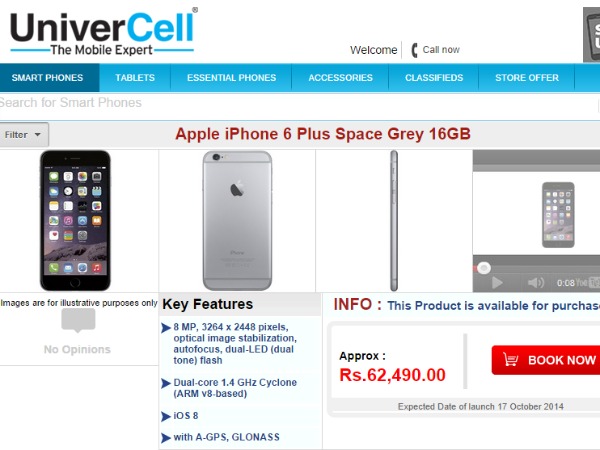Expand the Filter dropdown
The width and height of the screenshot is (600, 450).
coord(24,135)
